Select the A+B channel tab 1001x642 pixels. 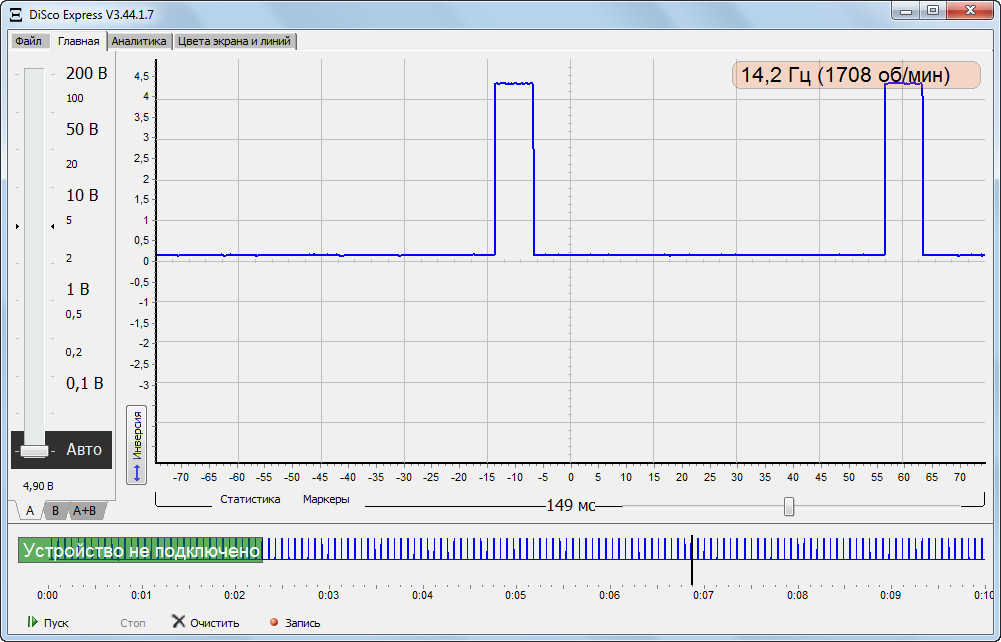coord(84,511)
